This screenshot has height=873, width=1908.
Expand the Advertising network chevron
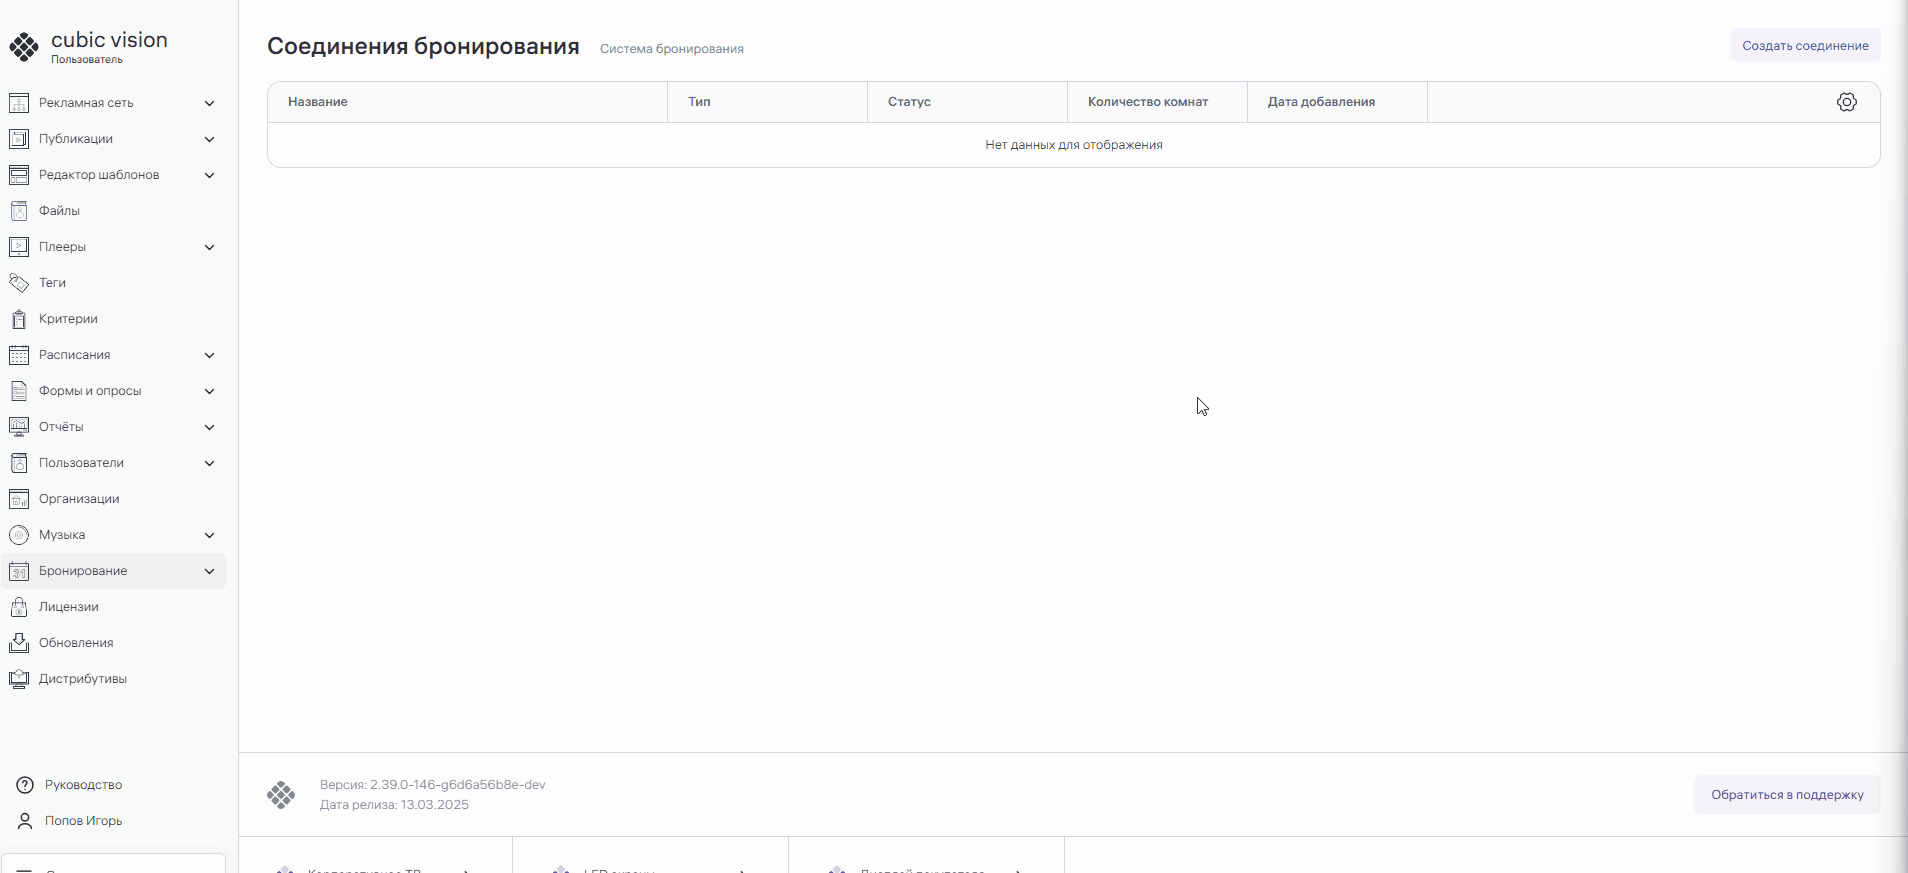point(209,103)
